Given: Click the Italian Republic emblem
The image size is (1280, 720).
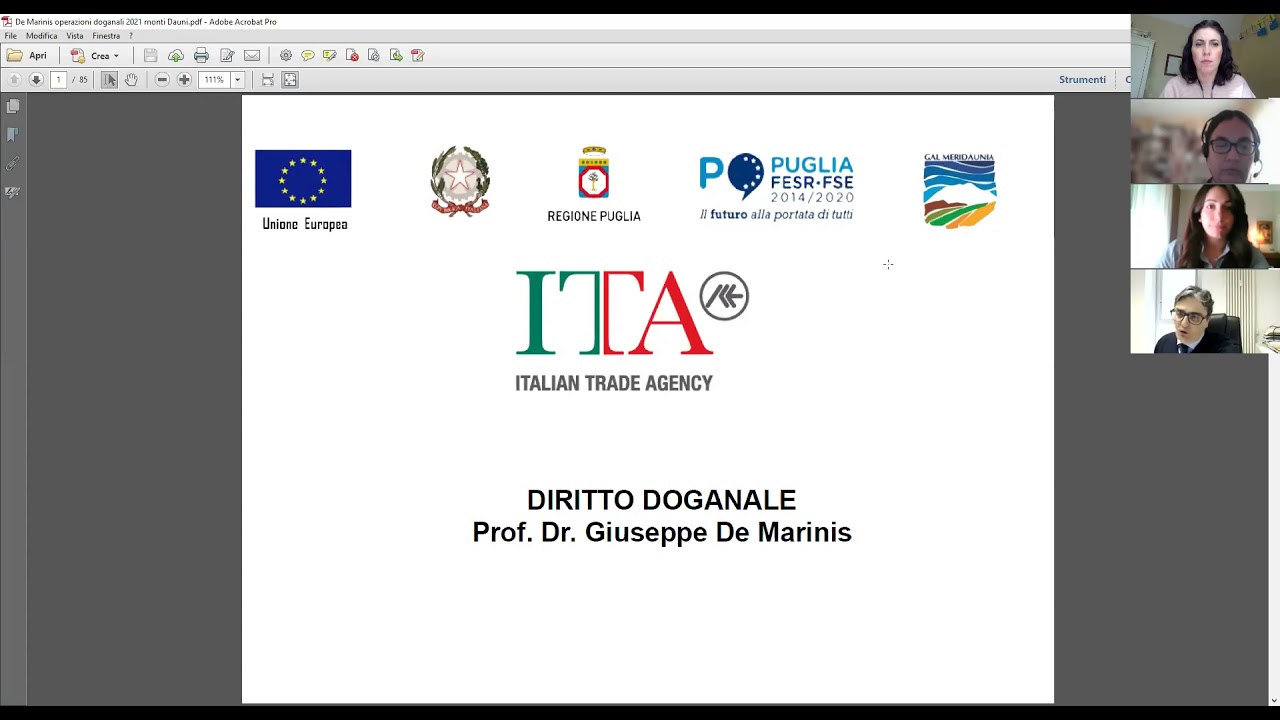Looking at the screenshot, I should 460,181.
